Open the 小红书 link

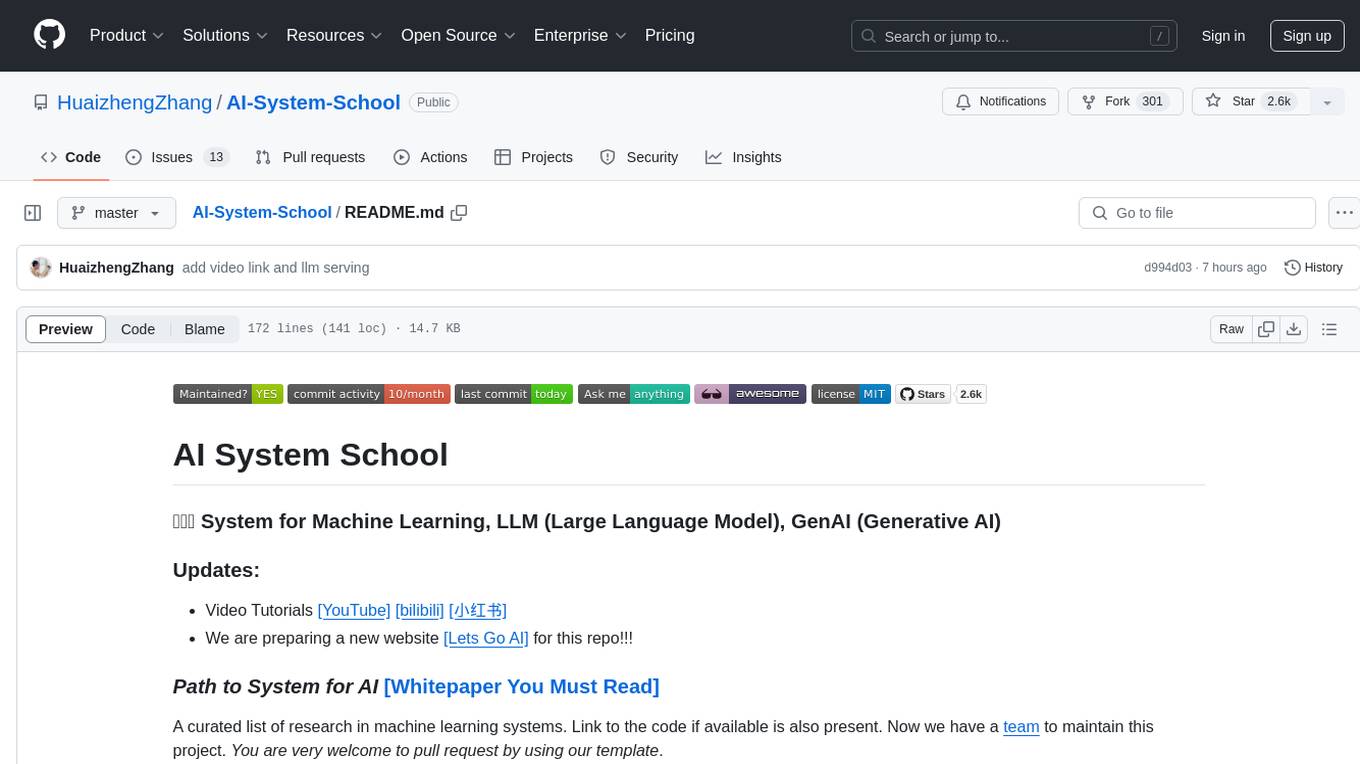pyautogui.click(x=478, y=610)
